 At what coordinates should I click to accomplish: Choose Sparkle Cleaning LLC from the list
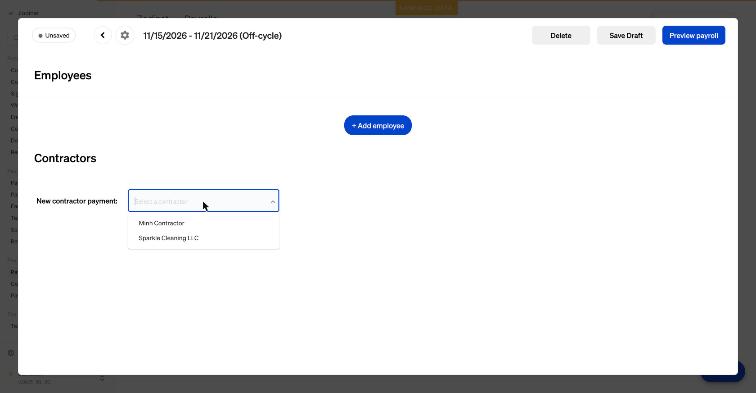[168, 238]
